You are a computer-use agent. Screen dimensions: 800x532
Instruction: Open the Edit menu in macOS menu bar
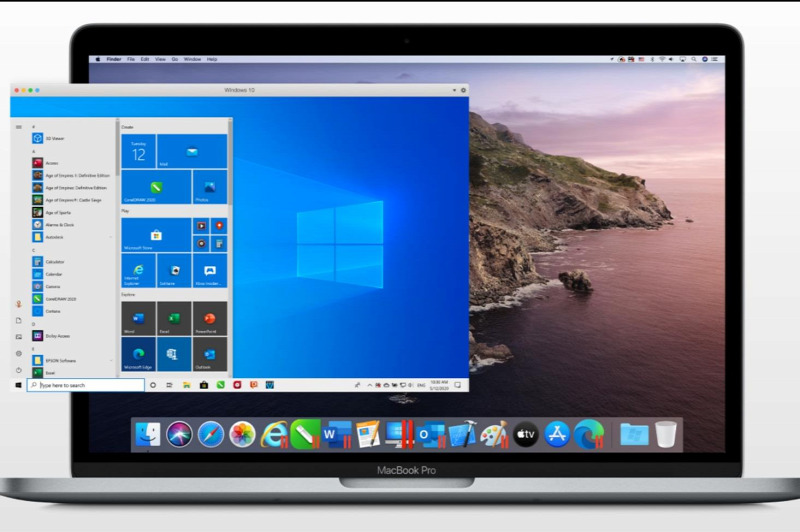[x=145, y=59]
